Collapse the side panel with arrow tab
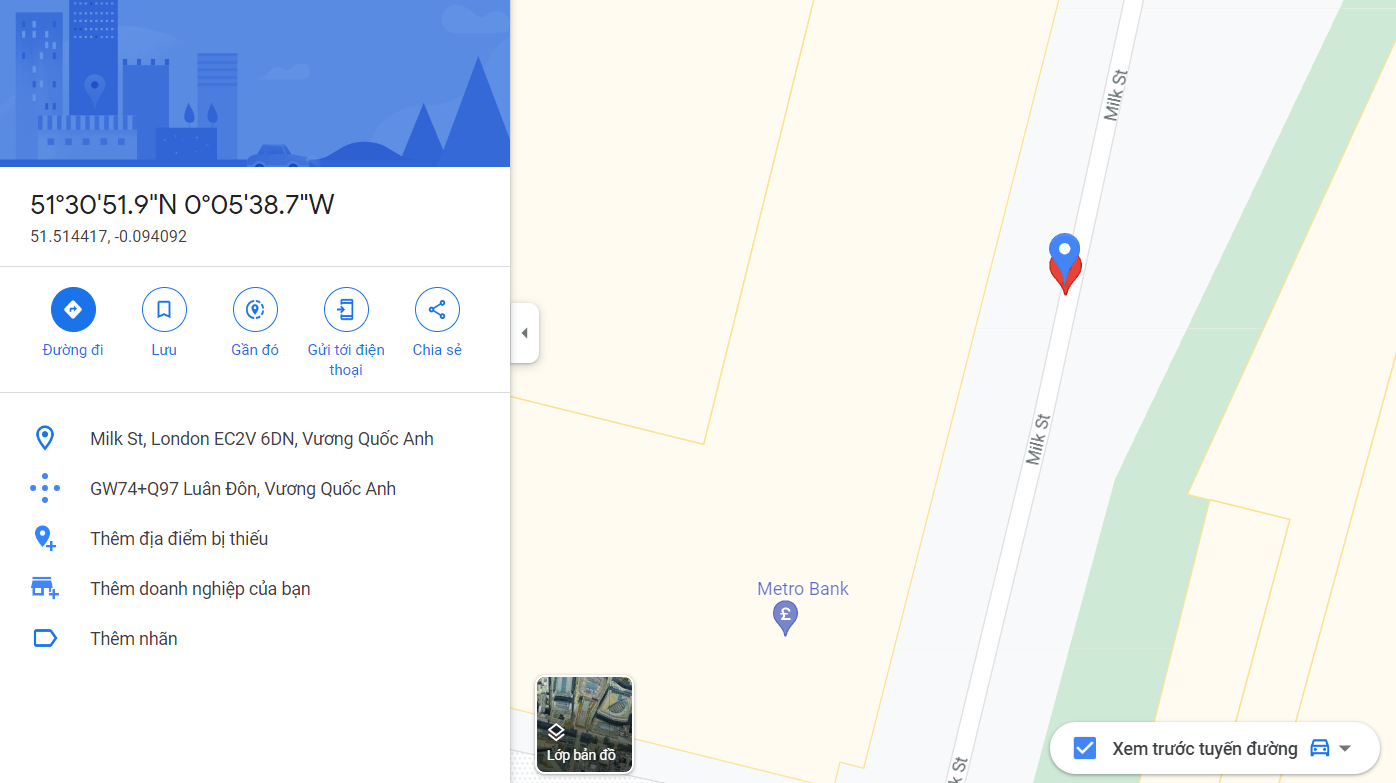The height and width of the screenshot is (783, 1396). pos(525,333)
